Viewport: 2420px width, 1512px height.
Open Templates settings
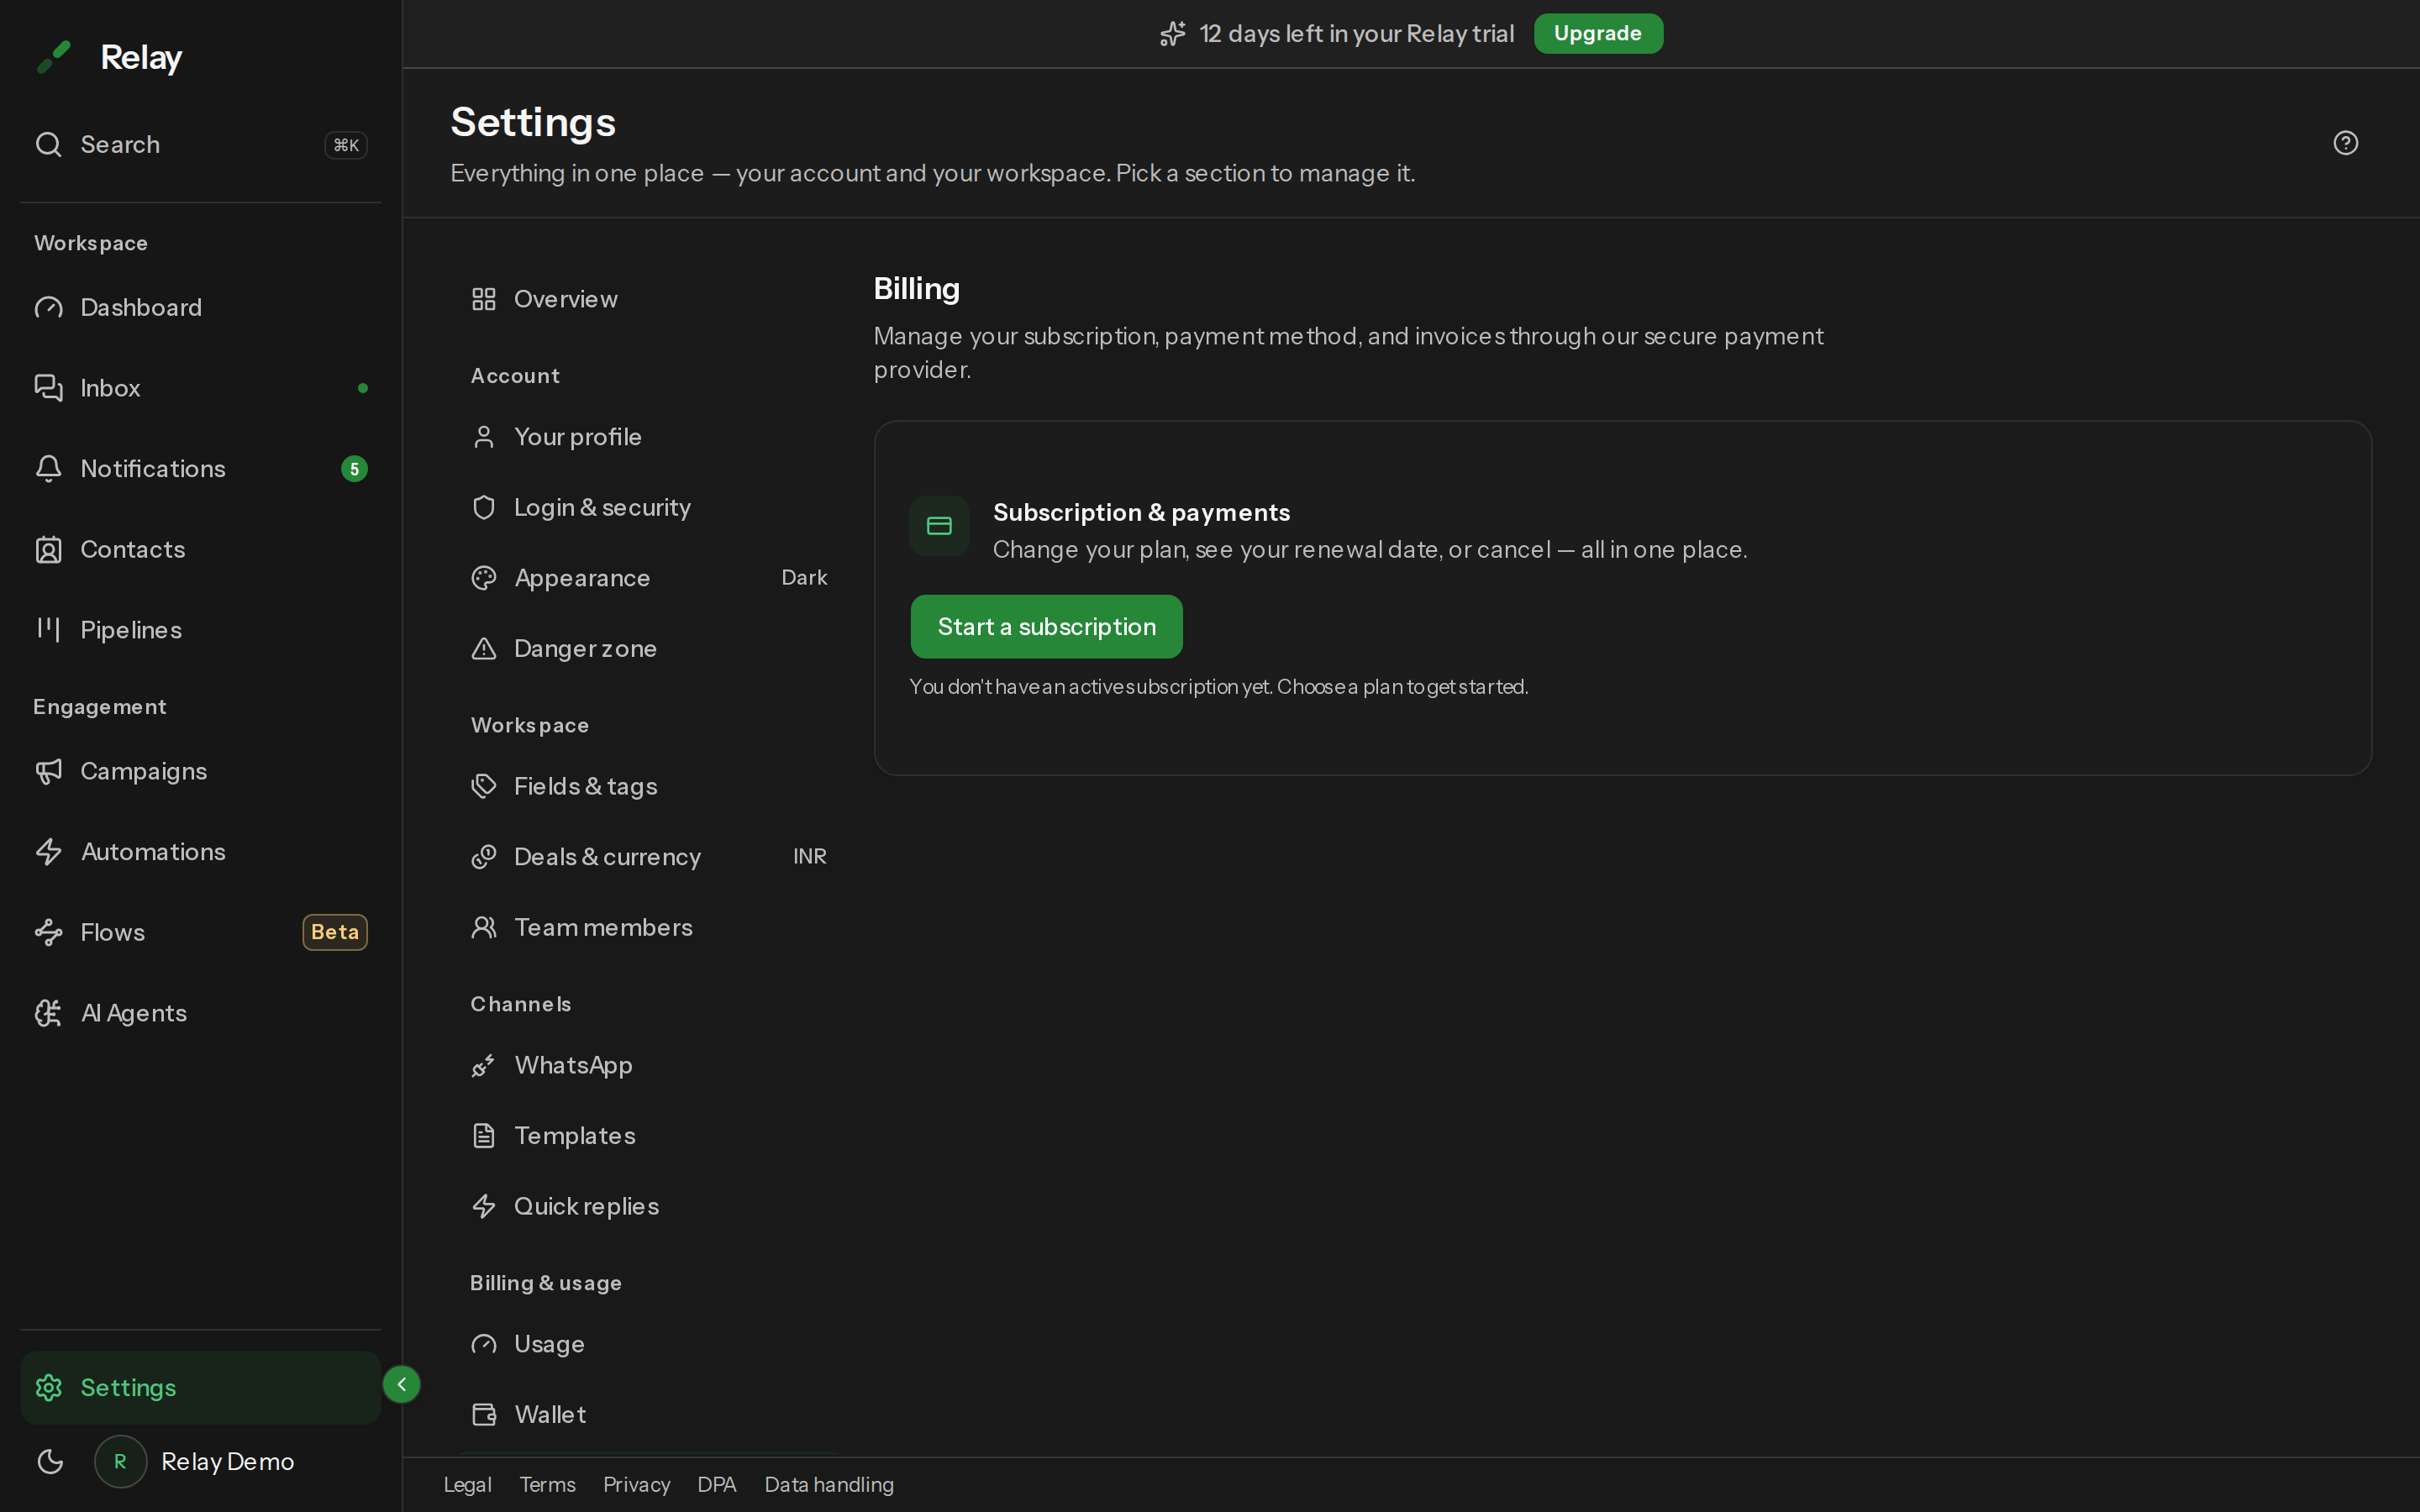649,1136
